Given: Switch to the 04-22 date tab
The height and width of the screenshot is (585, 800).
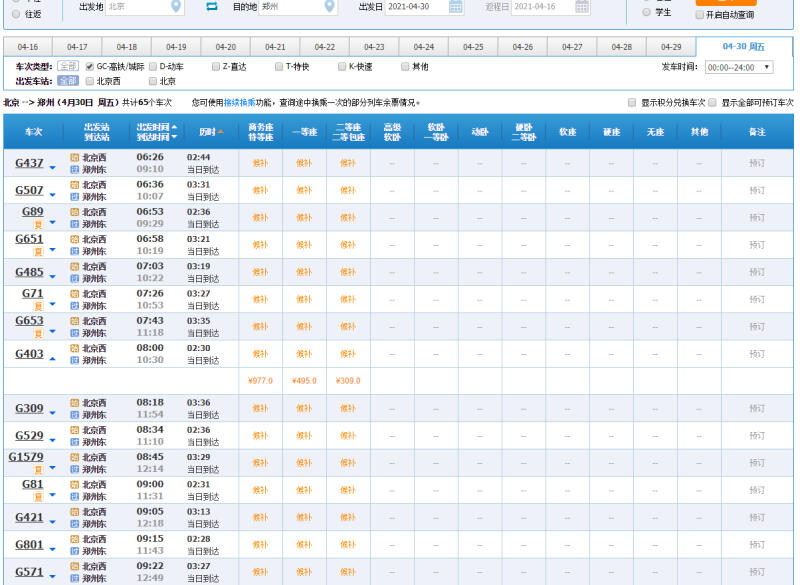Looking at the screenshot, I should click(325, 47).
